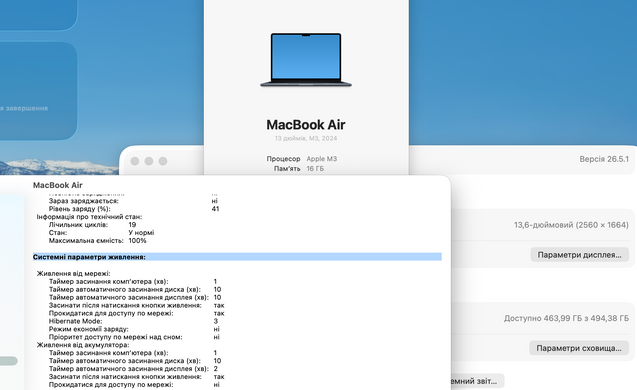Click the MacBook Air laptop image
The image size is (637, 390).
306,60
